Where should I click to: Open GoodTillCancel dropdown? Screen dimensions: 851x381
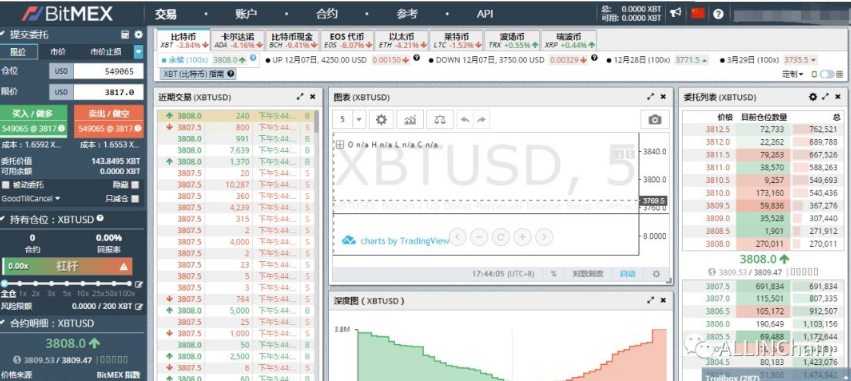[30, 199]
